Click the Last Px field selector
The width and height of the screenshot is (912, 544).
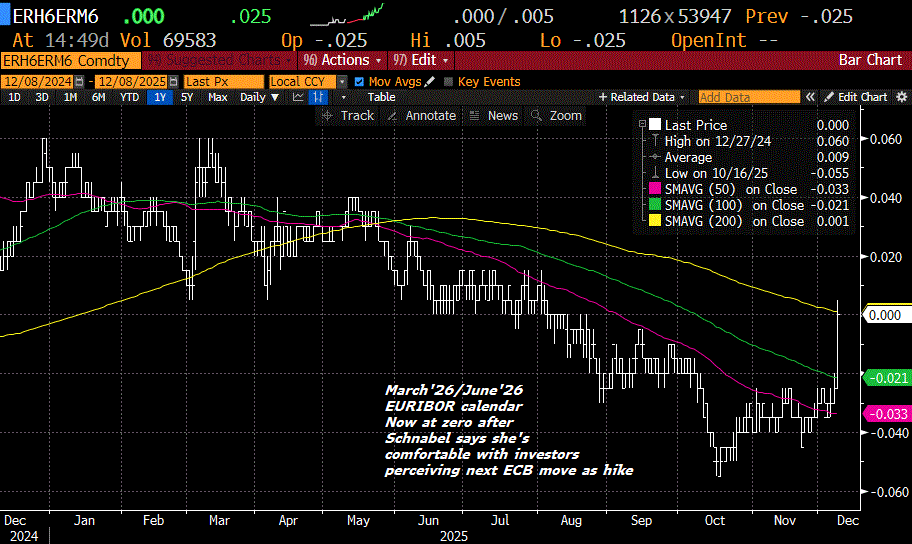[224, 82]
